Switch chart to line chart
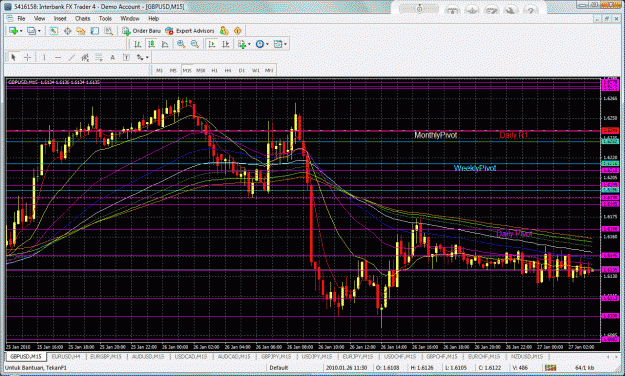The image size is (625, 376). pyautogui.click(x=165, y=44)
